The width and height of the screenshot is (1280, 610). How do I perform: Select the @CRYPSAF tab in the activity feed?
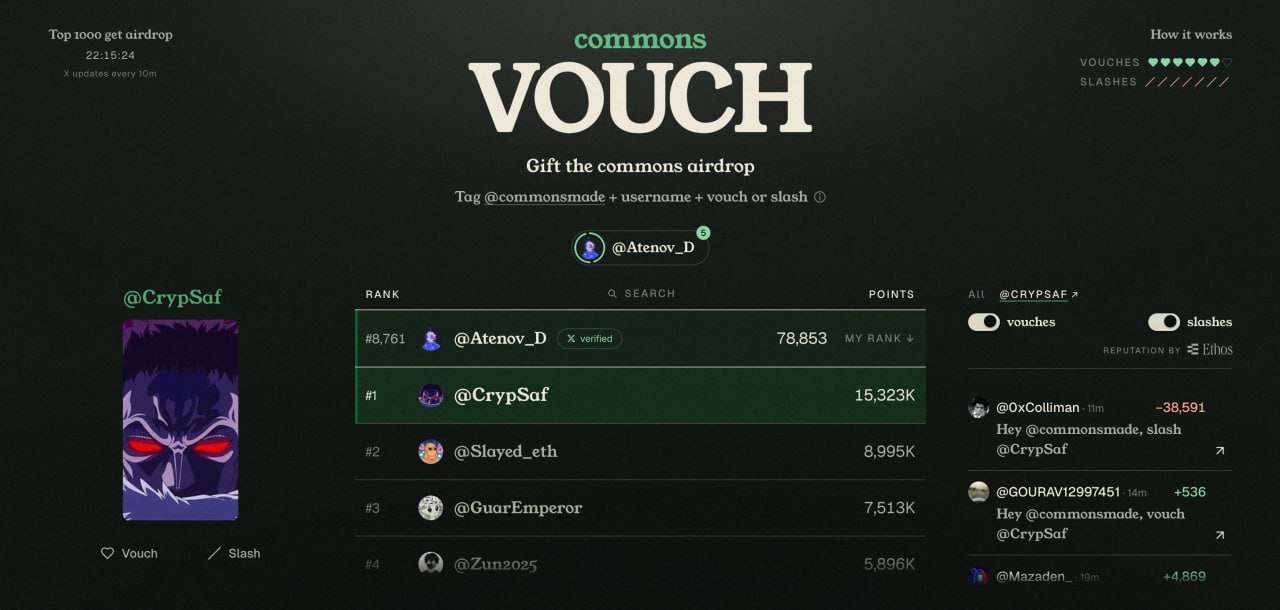(x=1039, y=295)
